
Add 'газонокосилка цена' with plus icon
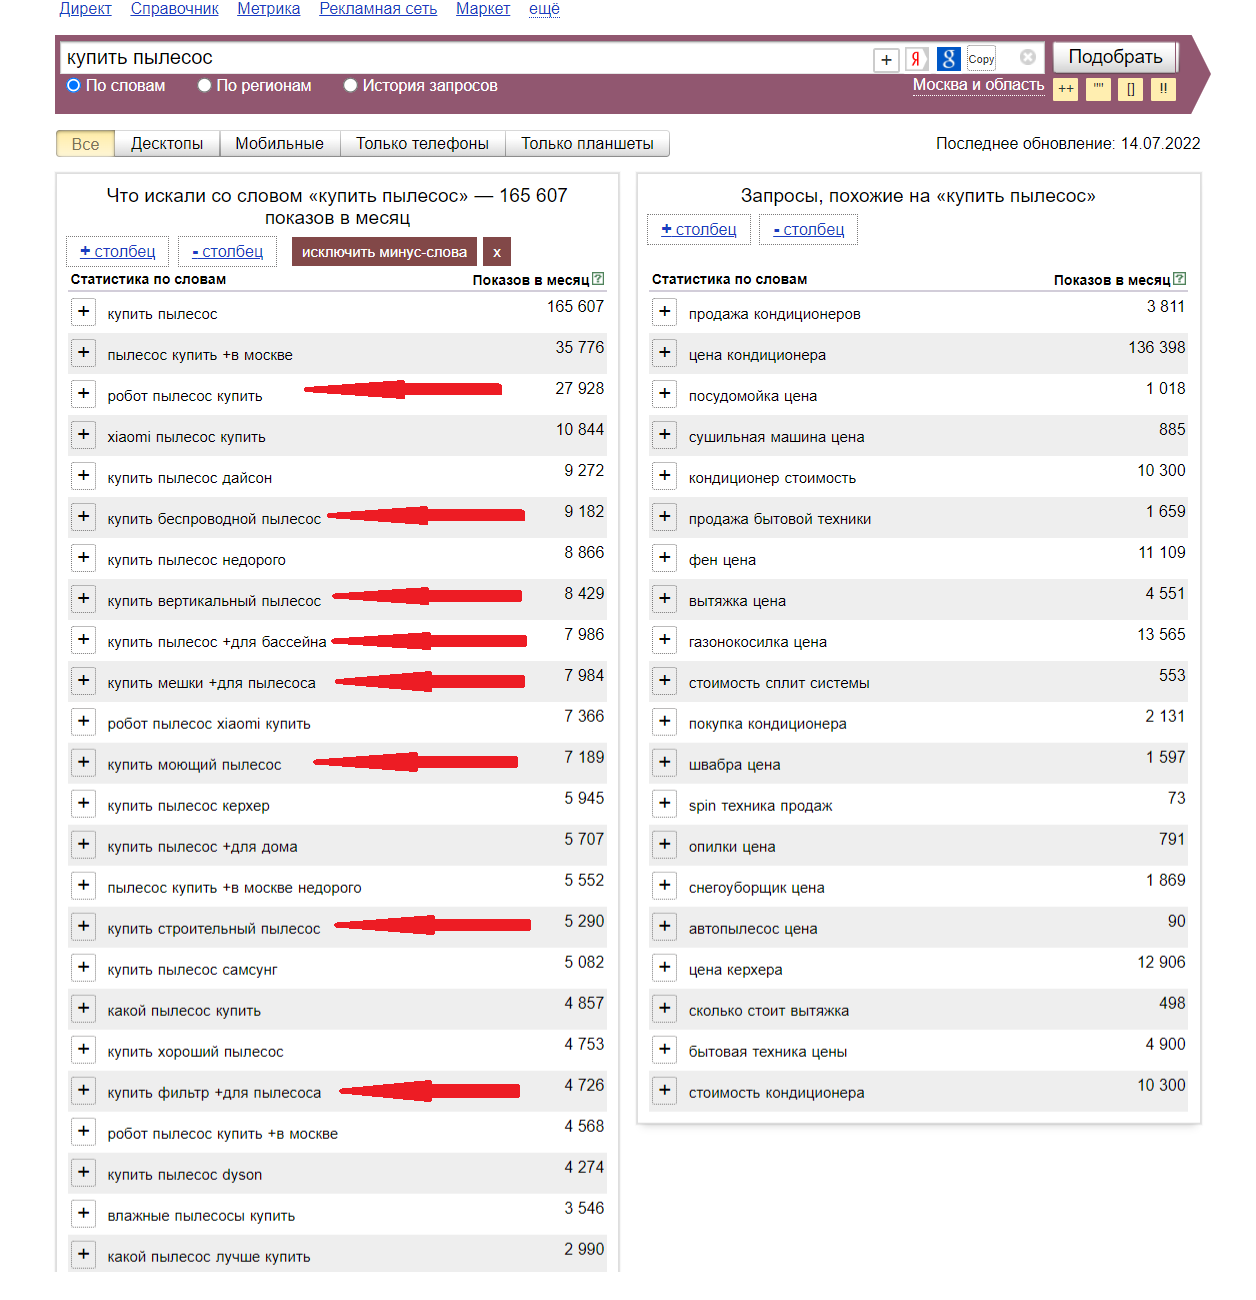pos(665,640)
